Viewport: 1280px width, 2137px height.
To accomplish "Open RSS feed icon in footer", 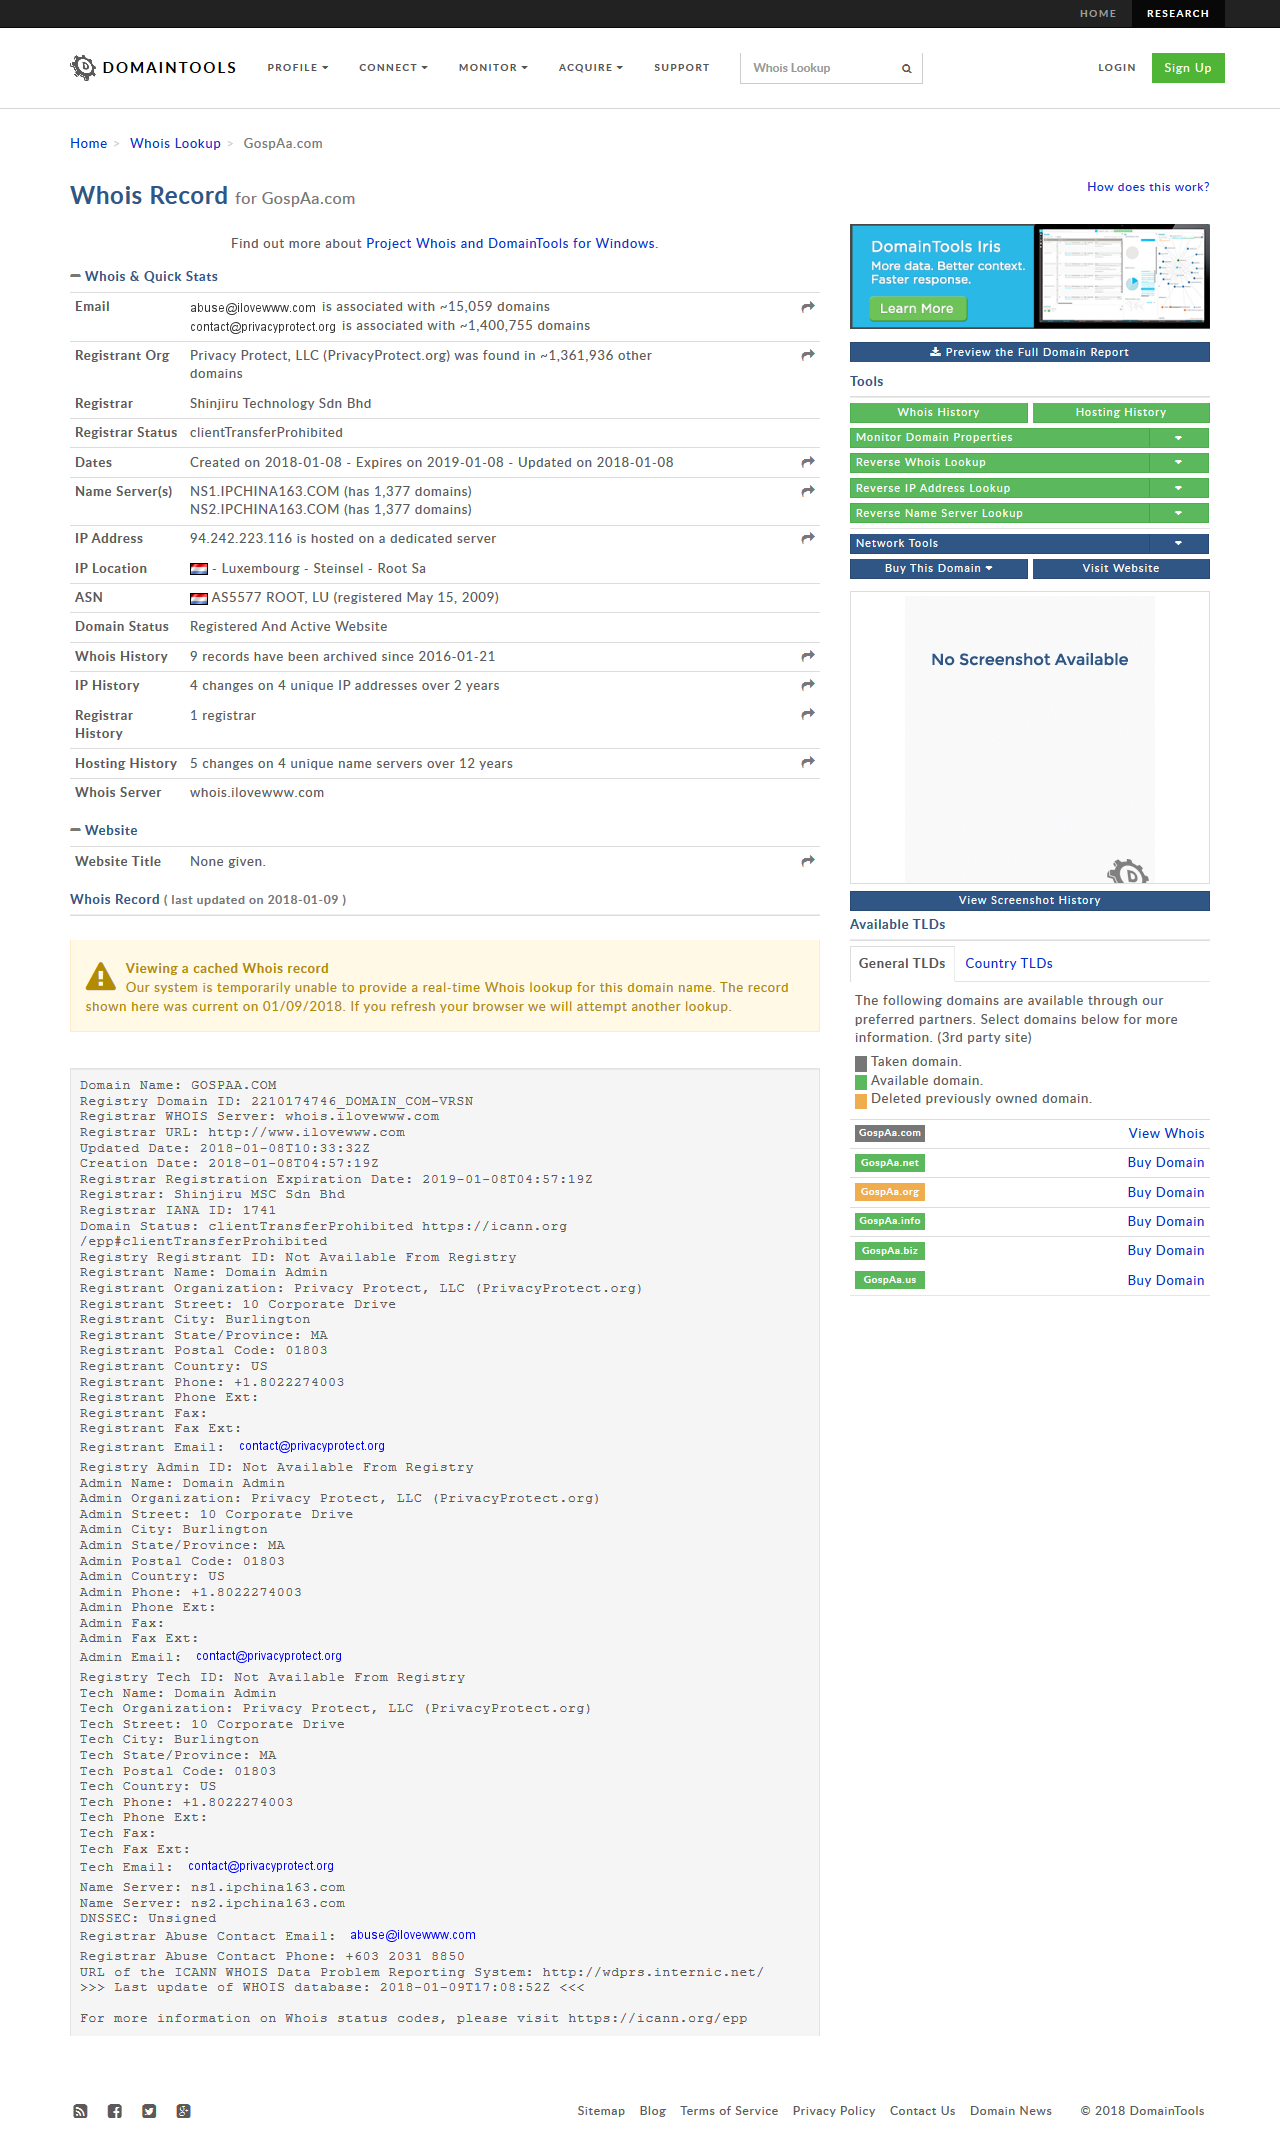I will click(80, 2111).
